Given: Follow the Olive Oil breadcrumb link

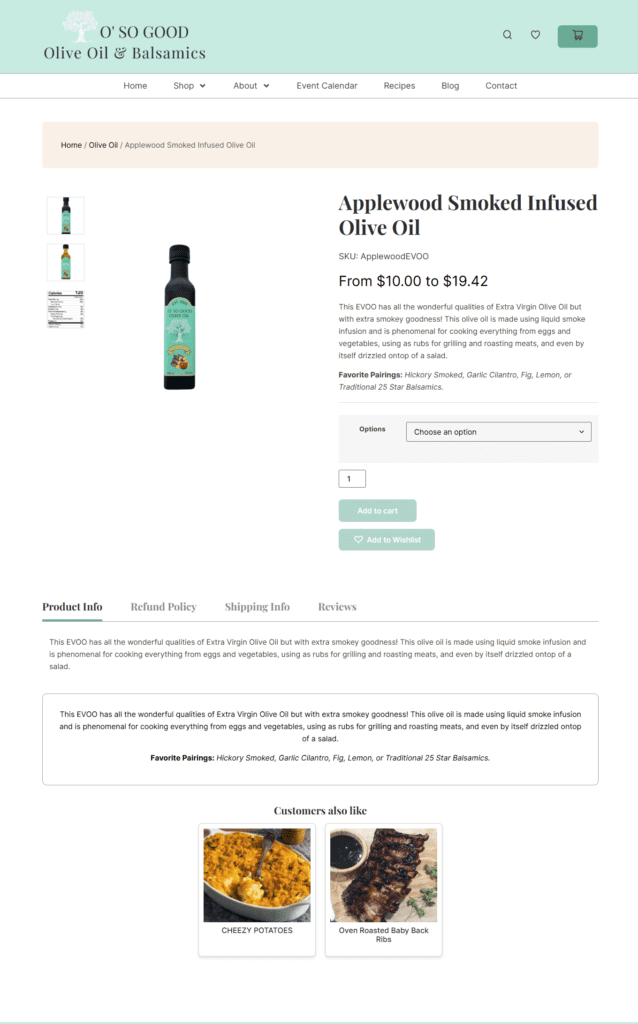Looking at the screenshot, I should tap(103, 145).
